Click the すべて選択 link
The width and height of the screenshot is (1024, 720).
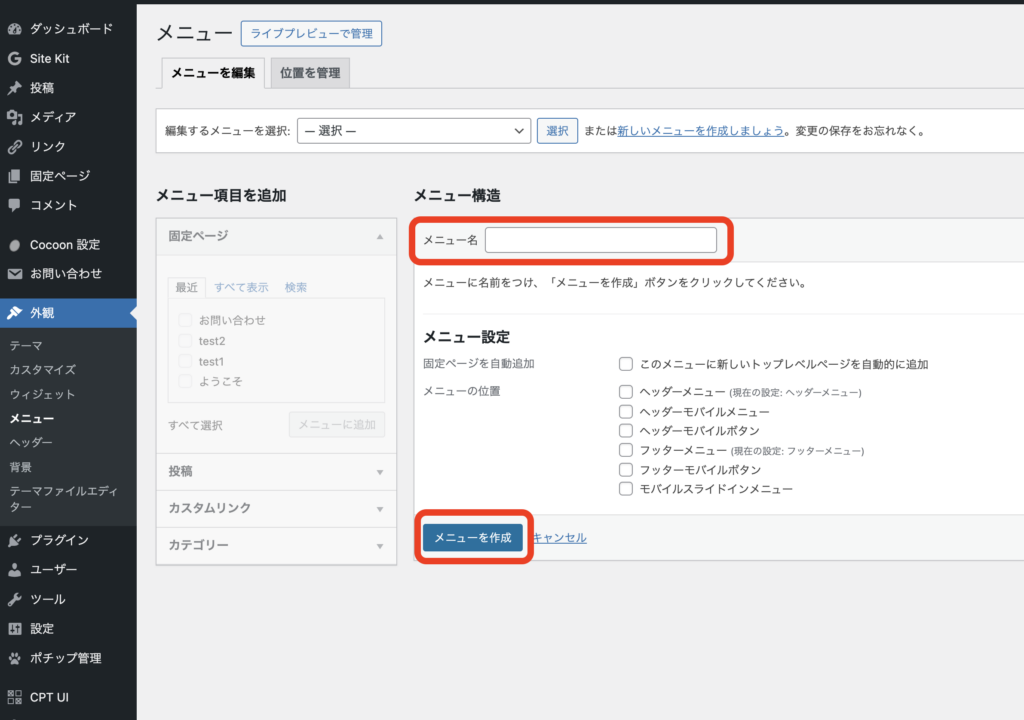pos(195,425)
